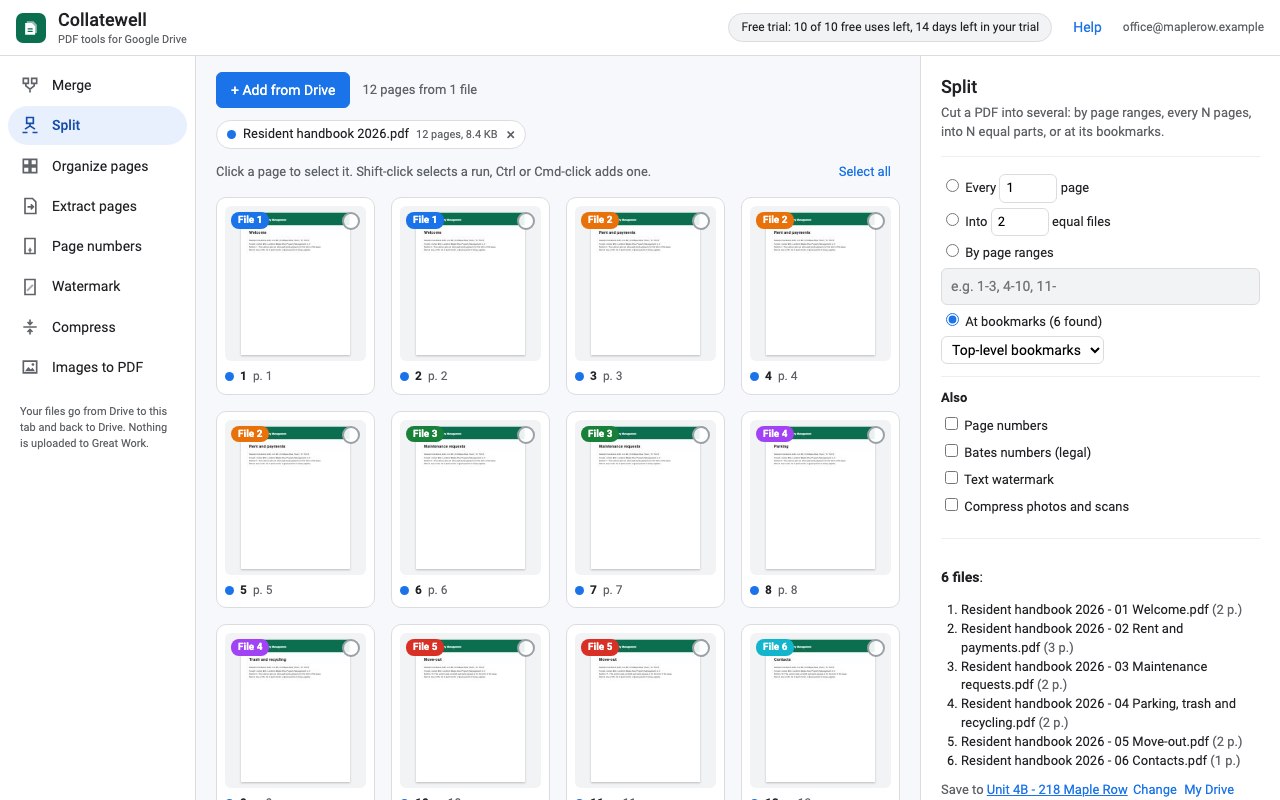Screen dimensions: 1280x800
Task: Open the Compress tool label
Action: [x=84, y=327]
